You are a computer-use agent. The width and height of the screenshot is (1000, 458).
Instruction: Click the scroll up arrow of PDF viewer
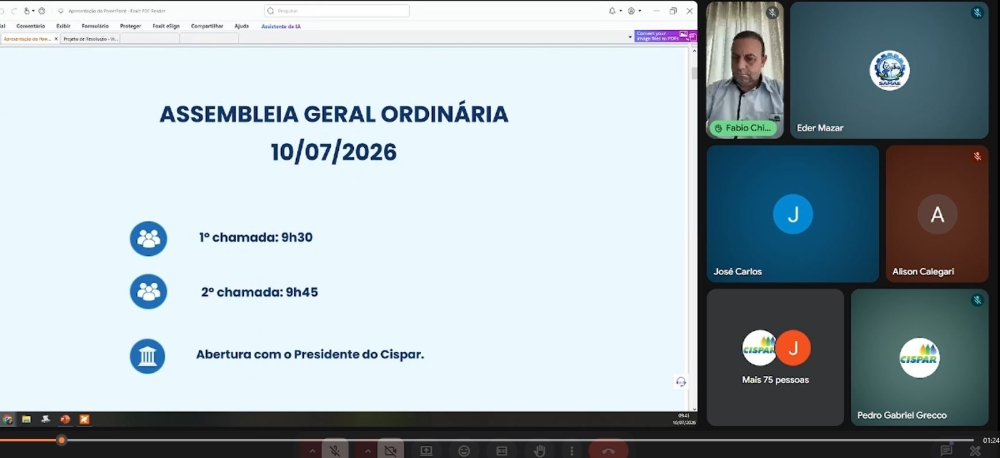(694, 50)
